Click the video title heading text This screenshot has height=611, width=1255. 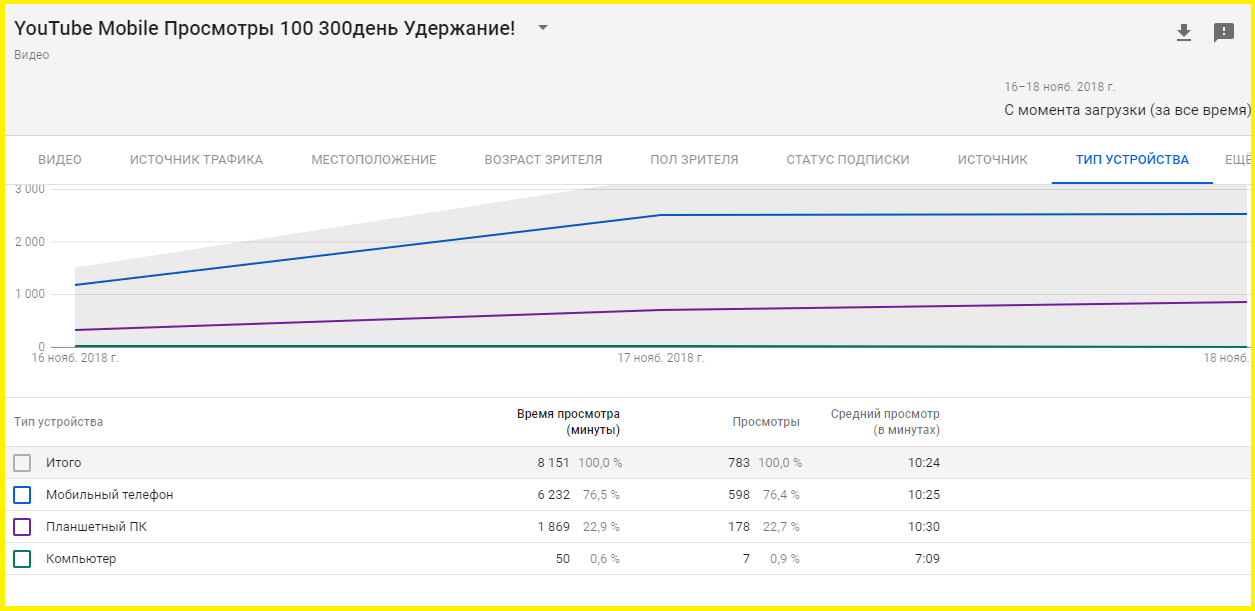[265, 29]
